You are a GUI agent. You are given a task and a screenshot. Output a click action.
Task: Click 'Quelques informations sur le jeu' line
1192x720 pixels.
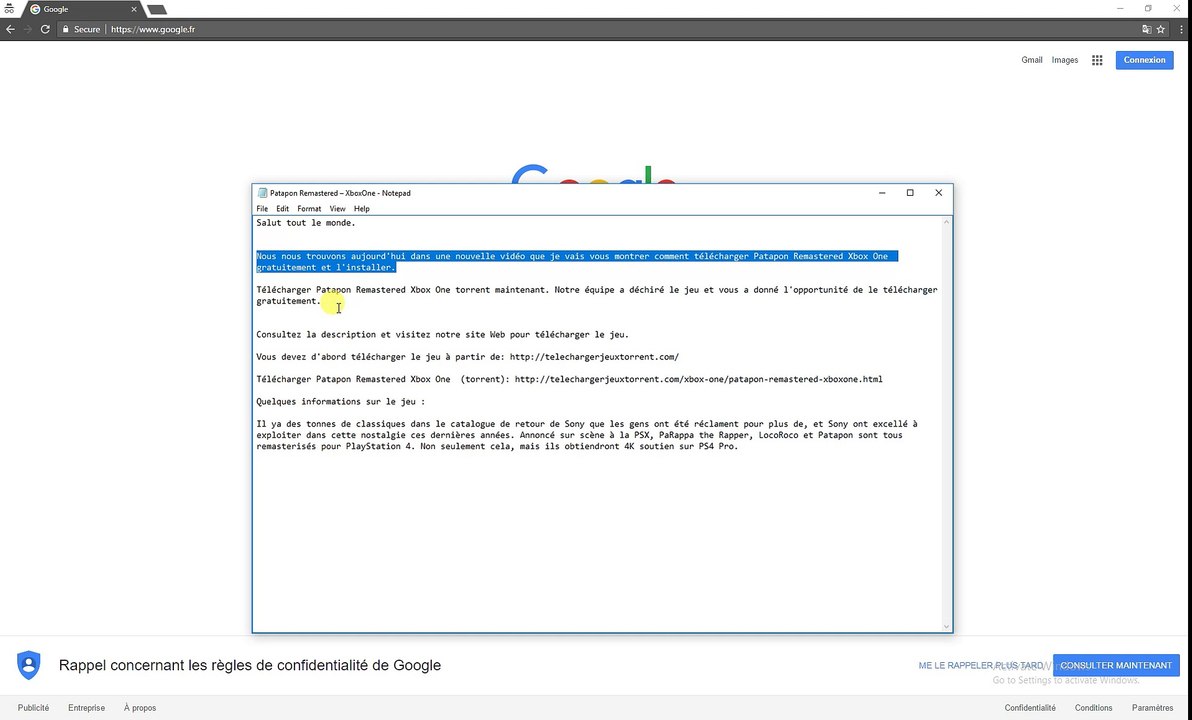[x=341, y=401]
